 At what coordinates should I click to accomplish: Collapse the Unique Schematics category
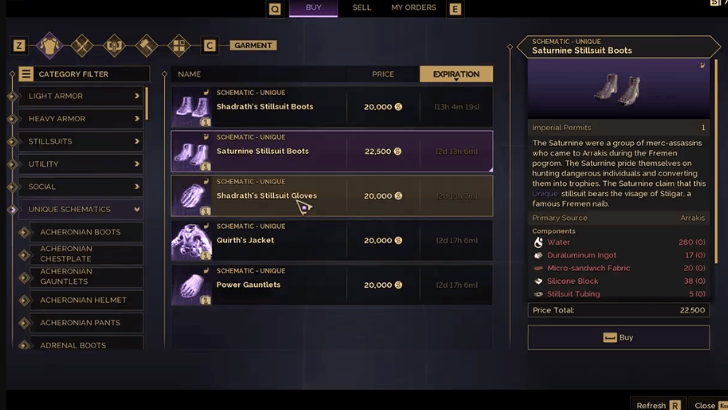(x=81, y=209)
